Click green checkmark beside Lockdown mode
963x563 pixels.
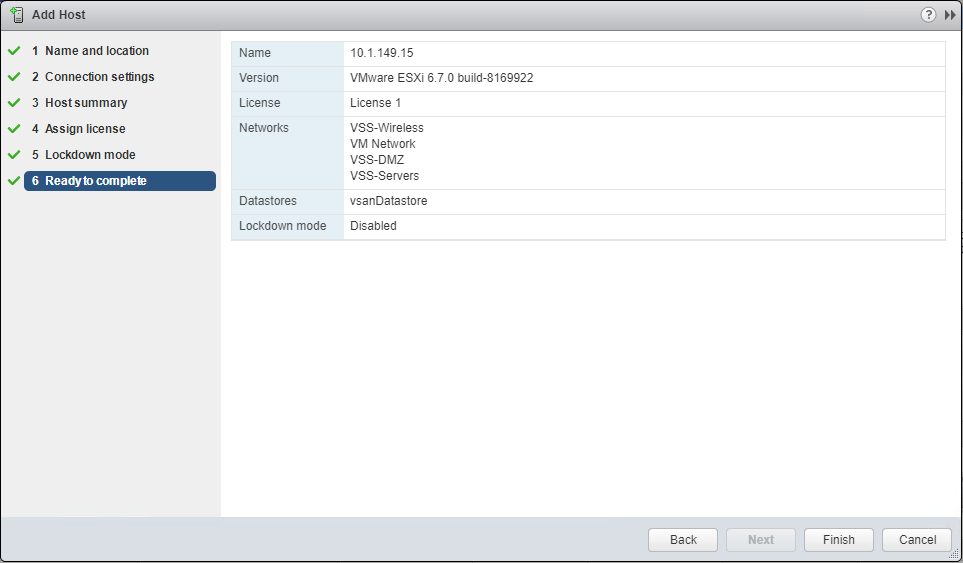tap(14, 155)
